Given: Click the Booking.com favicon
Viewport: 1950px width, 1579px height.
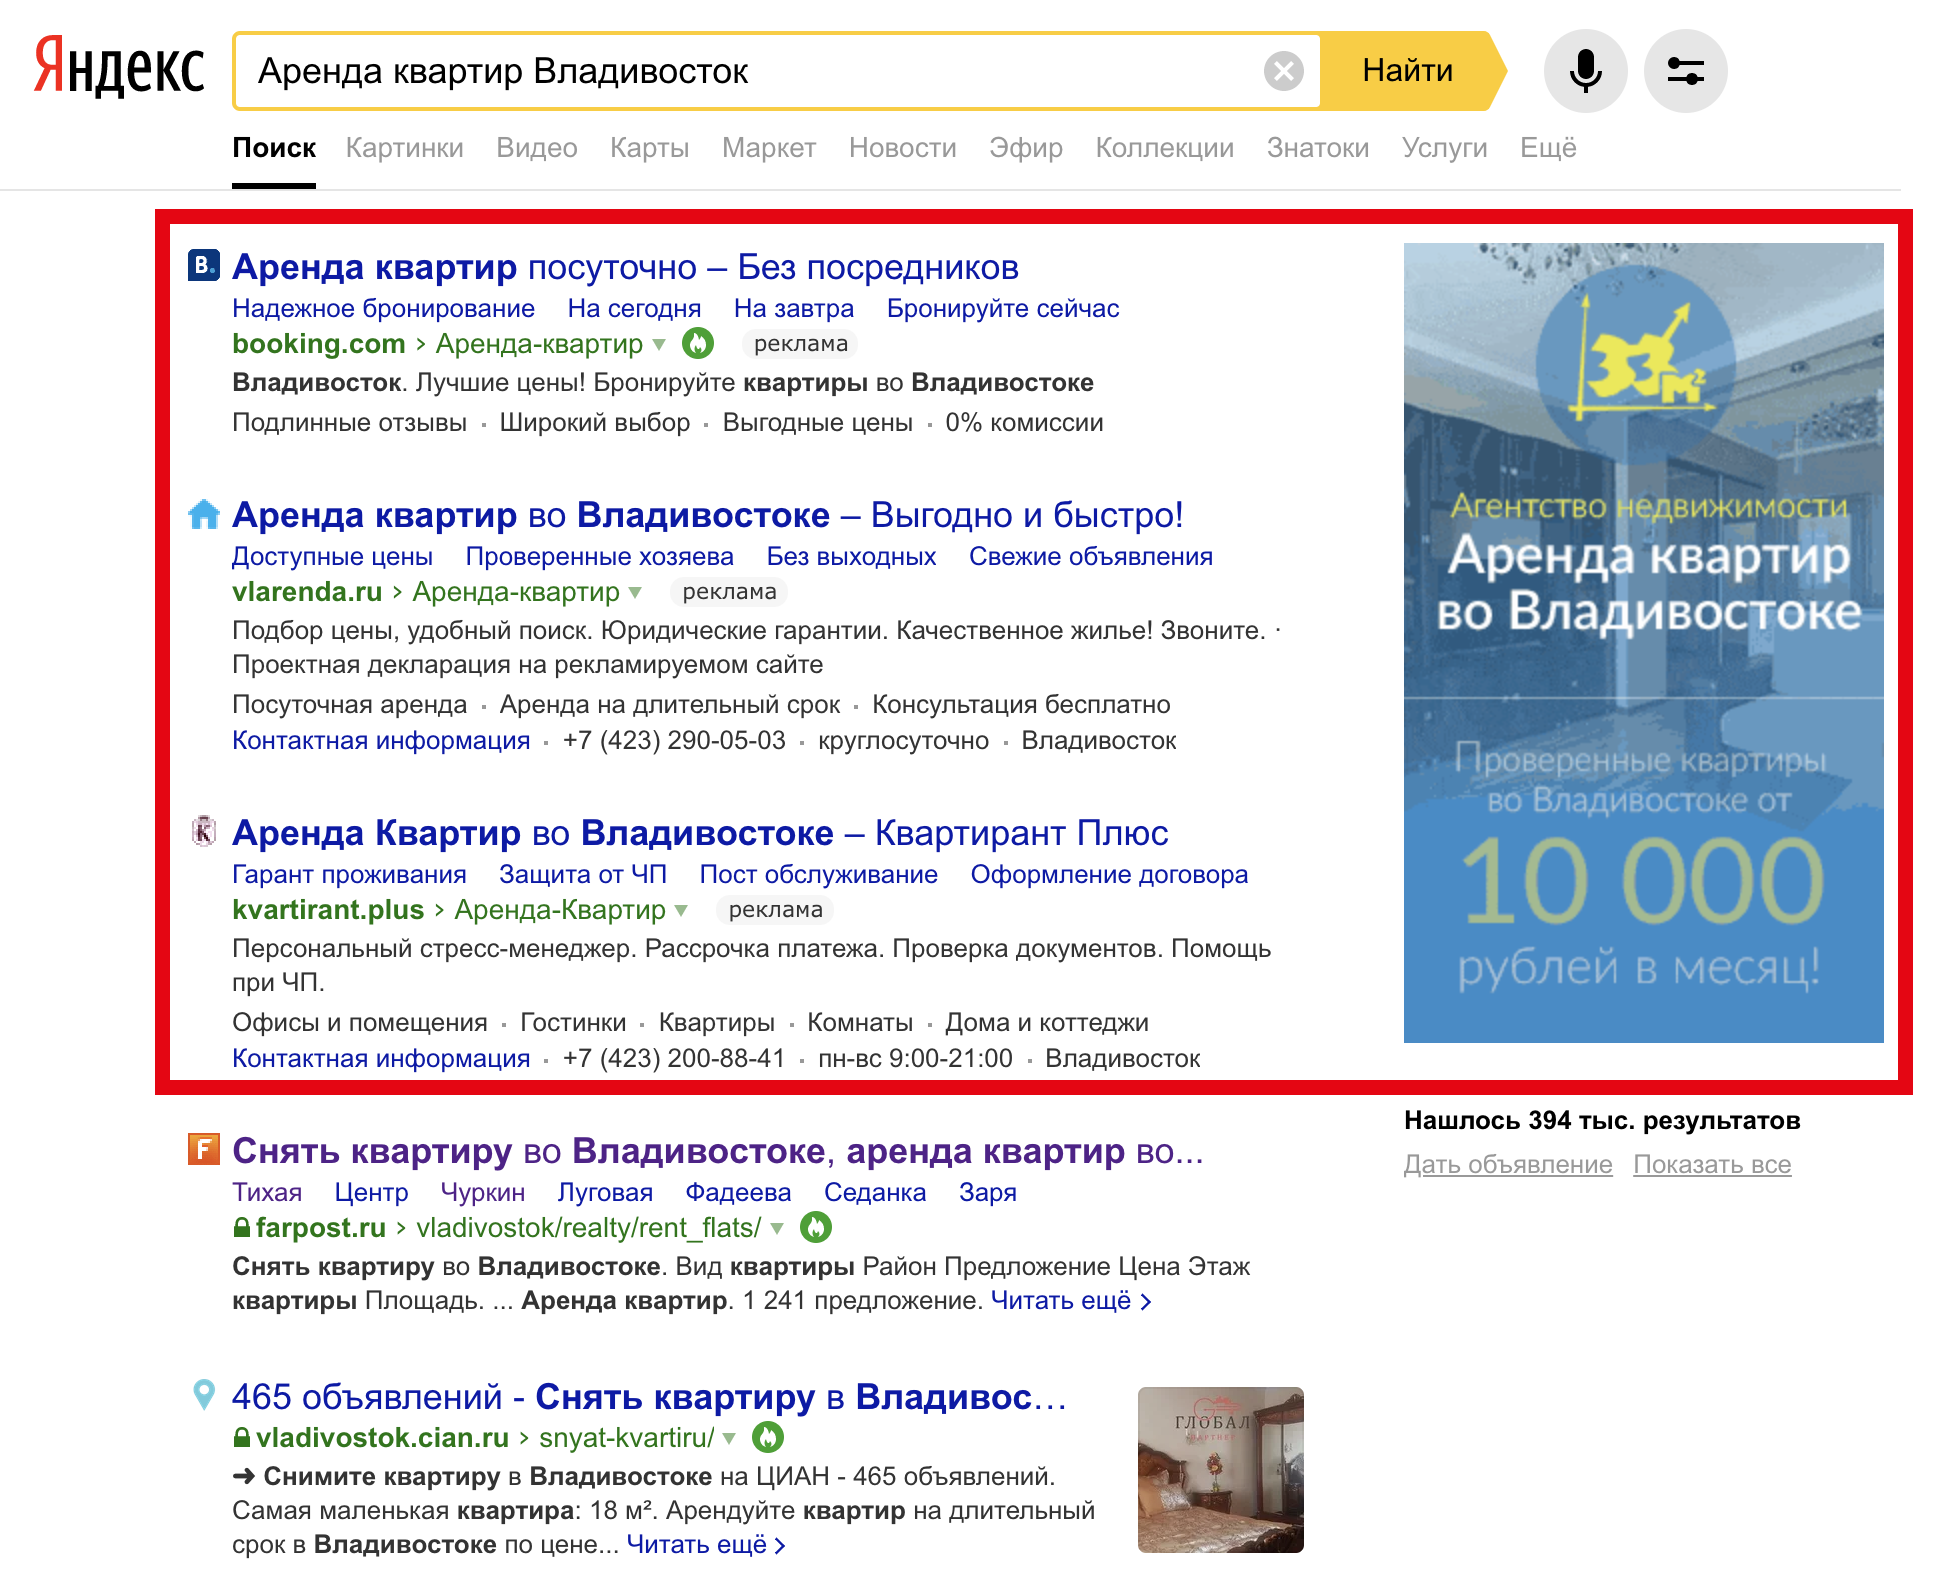Looking at the screenshot, I should coord(204,265).
